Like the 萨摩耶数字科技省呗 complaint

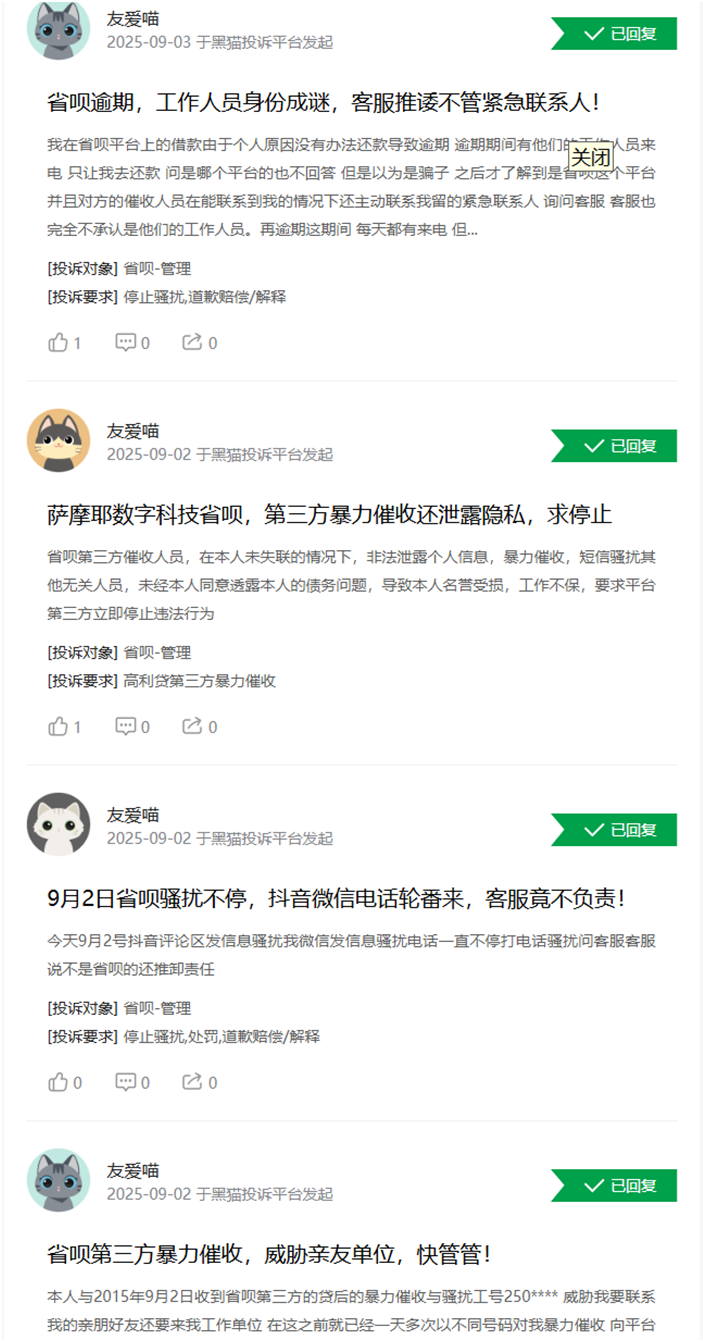(65, 727)
